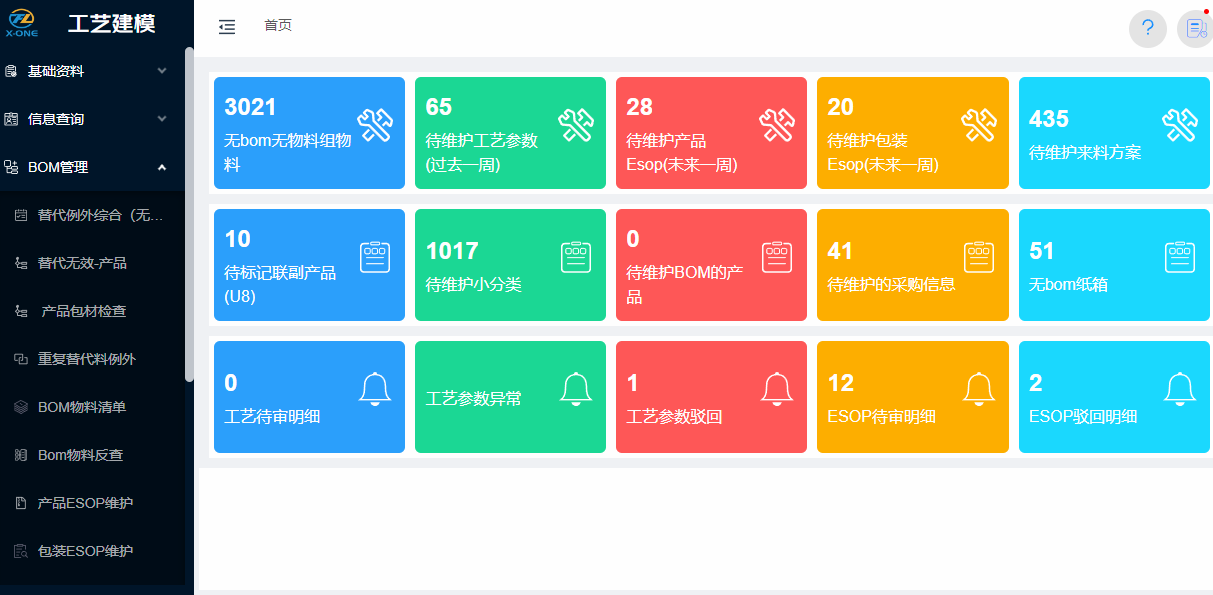Expand the 基础资料 menu chevron
Image resolution: width=1213 pixels, height=595 pixels.
[x=162, y=71]
